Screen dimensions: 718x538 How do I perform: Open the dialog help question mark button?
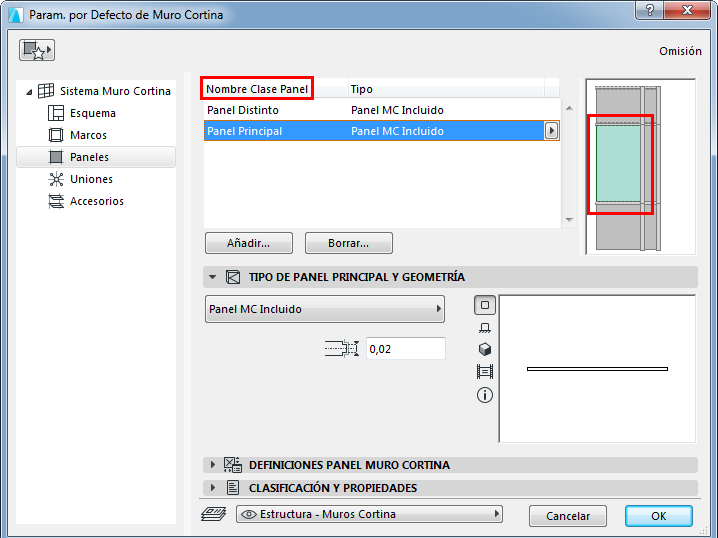tap(649, 10)
